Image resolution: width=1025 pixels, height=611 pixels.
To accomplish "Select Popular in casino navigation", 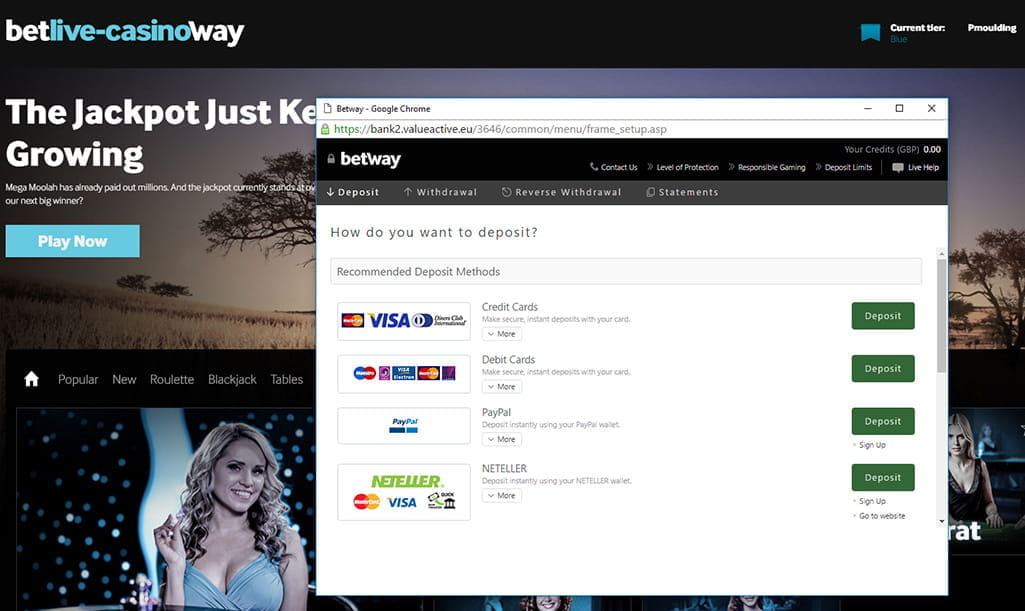I will point(78,379).
